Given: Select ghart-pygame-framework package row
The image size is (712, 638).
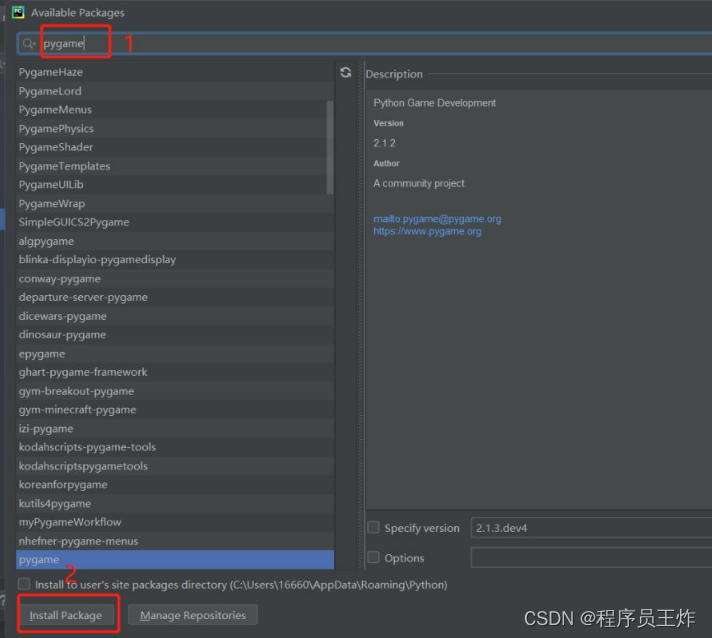Looking at the screenshot, I should tap(175, 372).
